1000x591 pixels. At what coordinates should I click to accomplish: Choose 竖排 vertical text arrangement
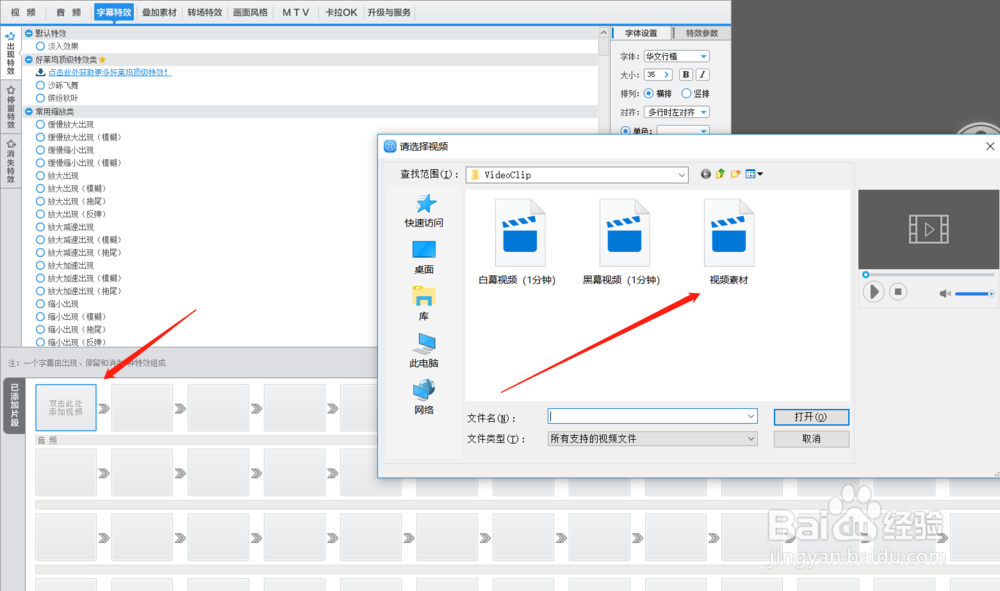click(x=686, y=93)
